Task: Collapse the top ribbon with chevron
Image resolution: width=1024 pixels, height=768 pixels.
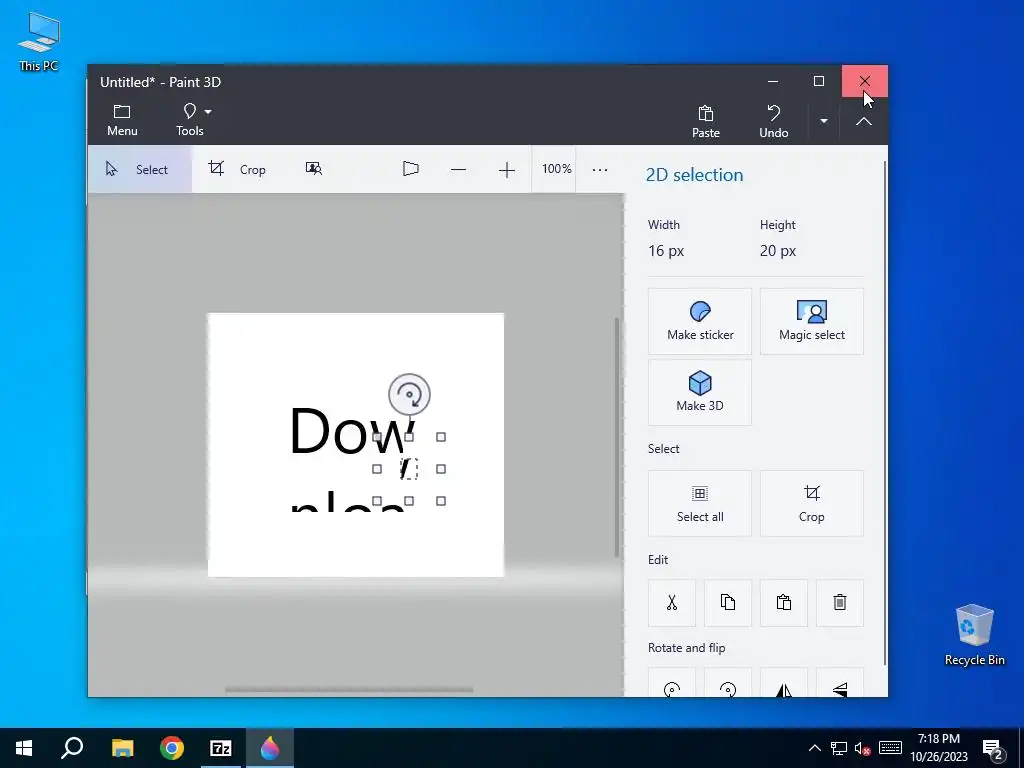Action: (x=863, y=121)
